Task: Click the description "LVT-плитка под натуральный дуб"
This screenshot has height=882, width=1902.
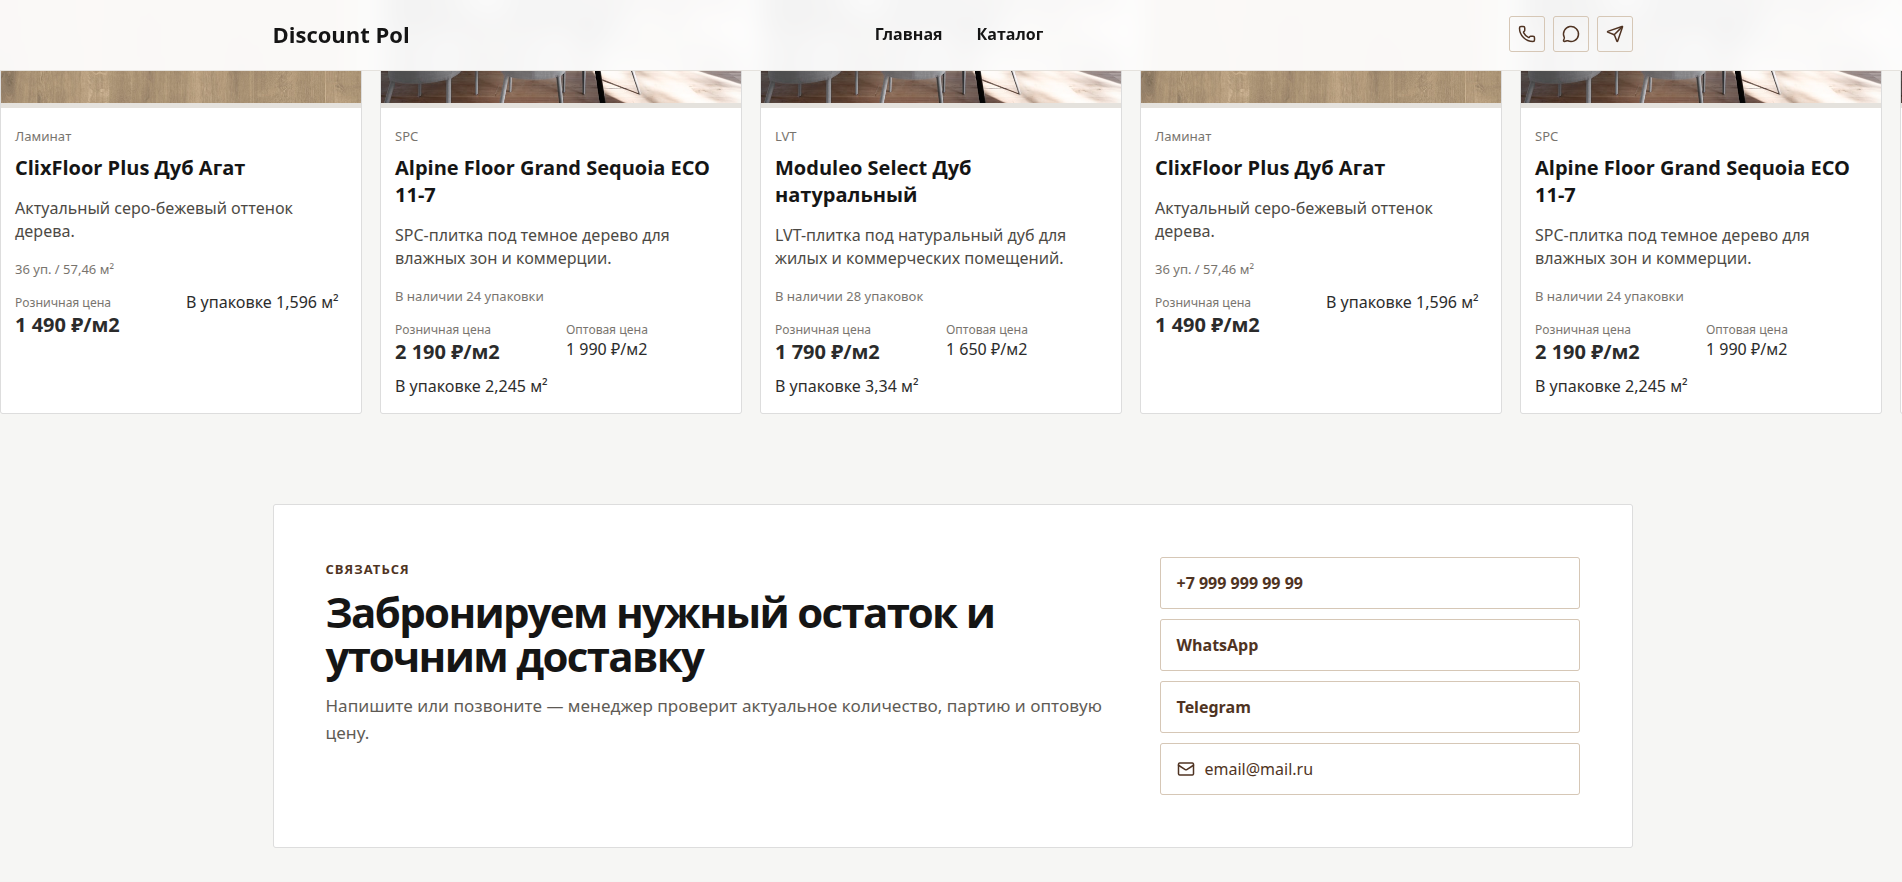Action: click(x=920, y=247)
